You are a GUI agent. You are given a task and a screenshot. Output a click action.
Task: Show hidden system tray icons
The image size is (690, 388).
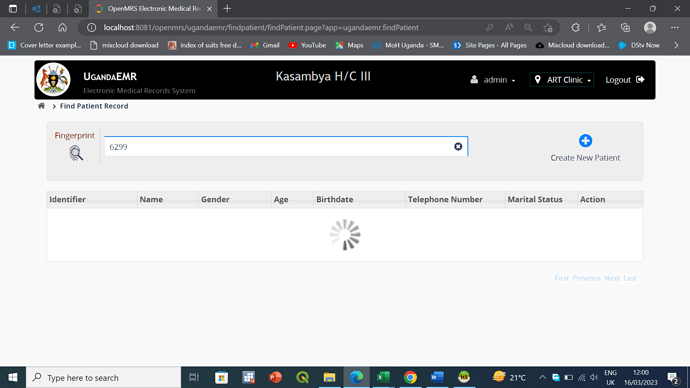point(542,377)
